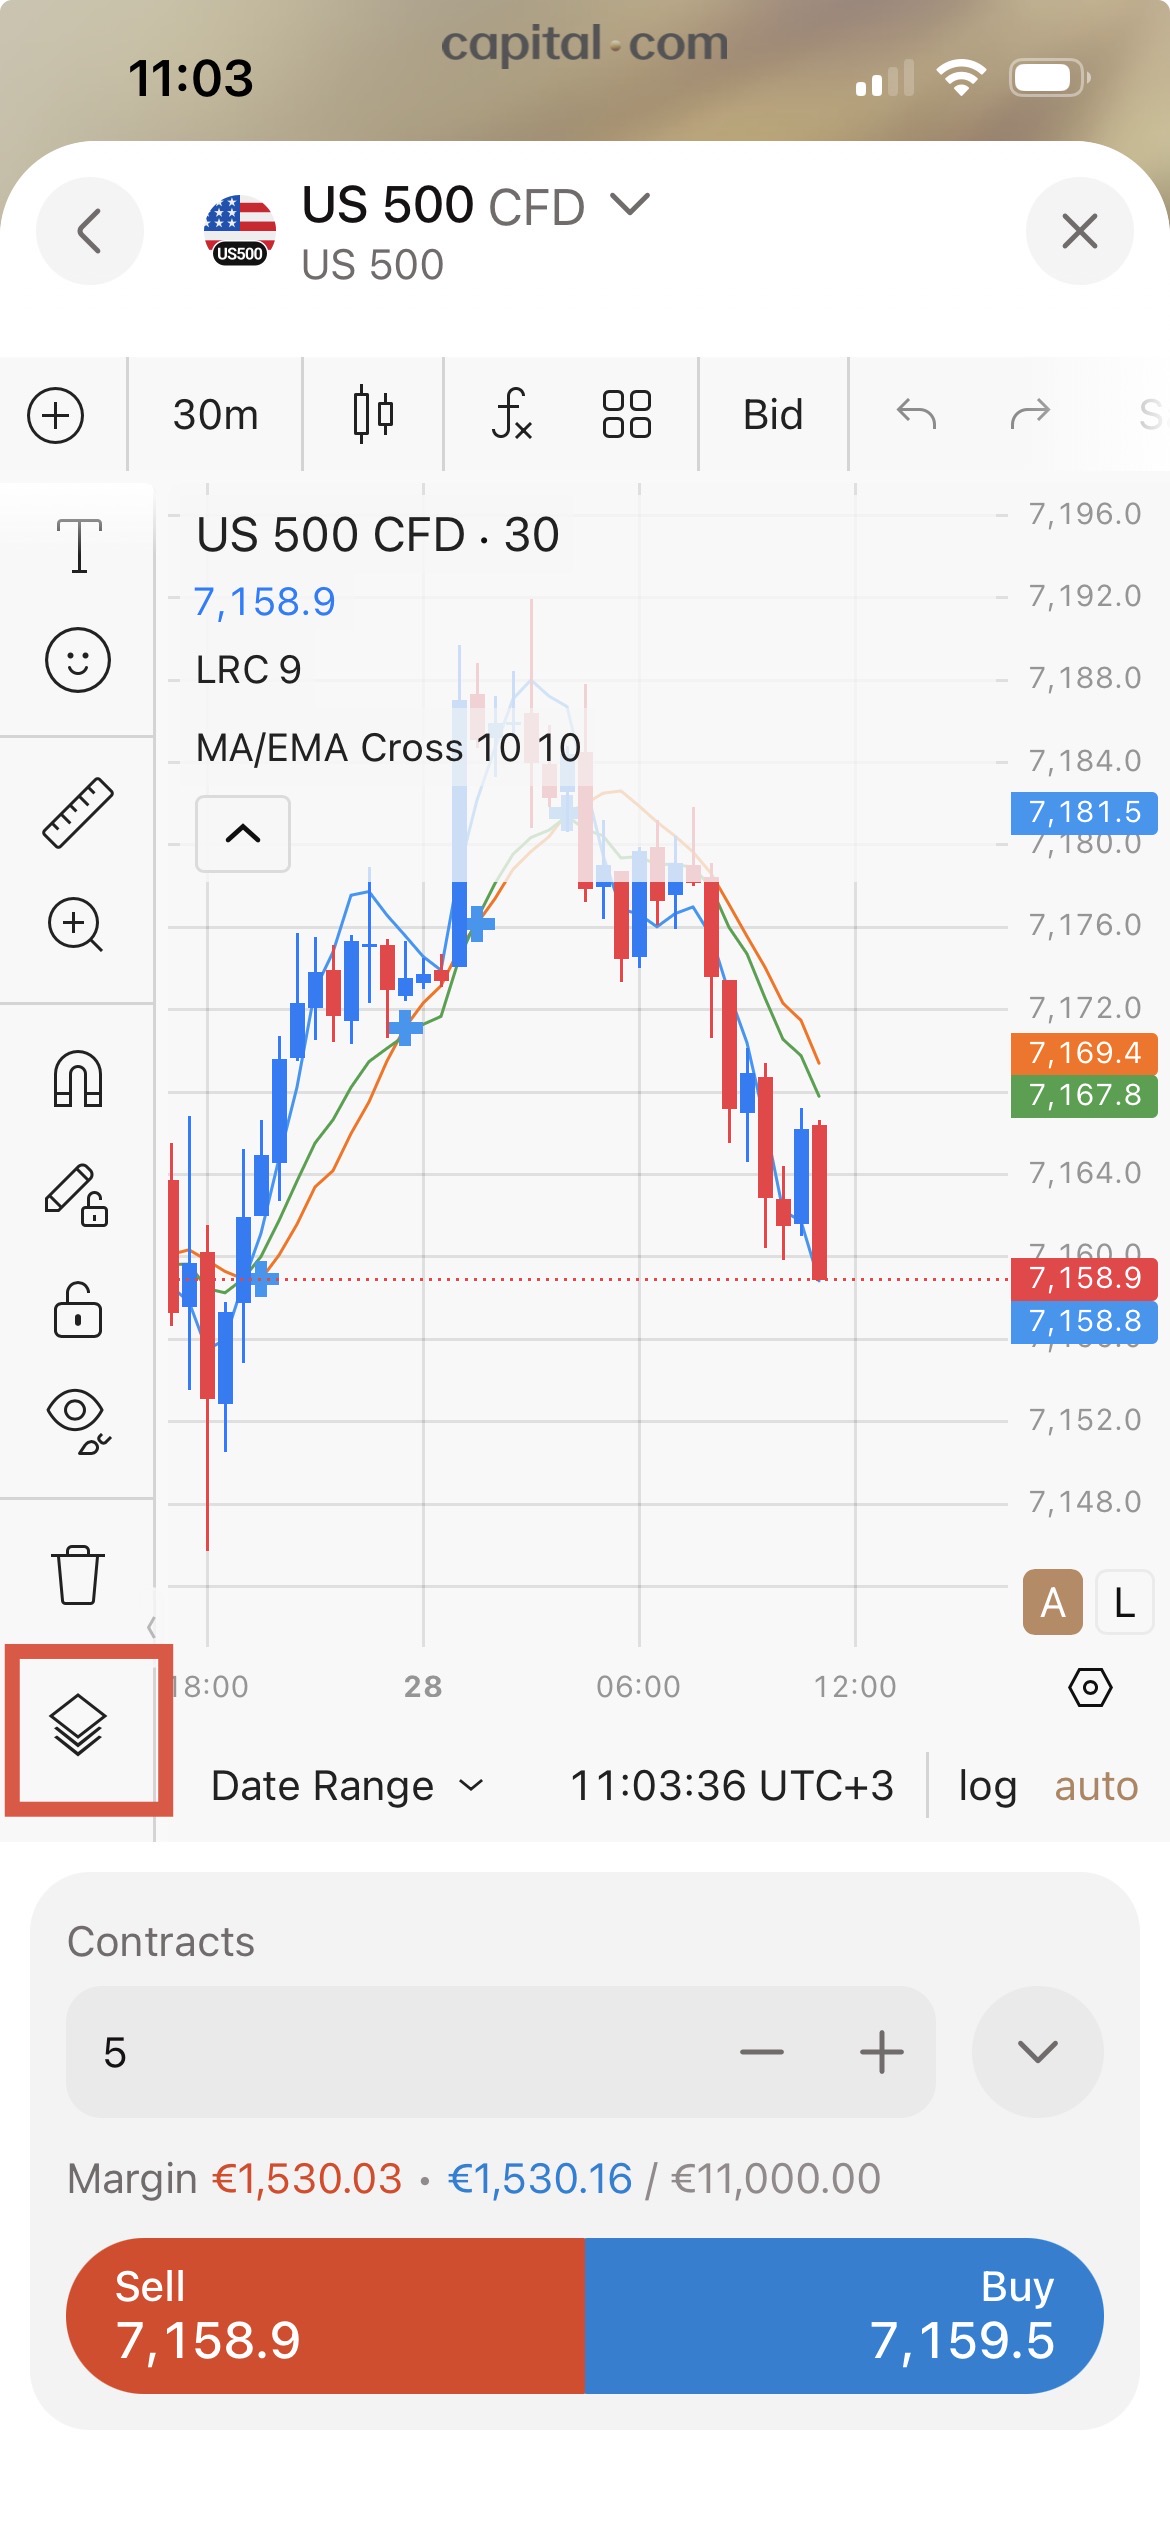Collapse the indicator legend with the chevron

click(243, 834)
